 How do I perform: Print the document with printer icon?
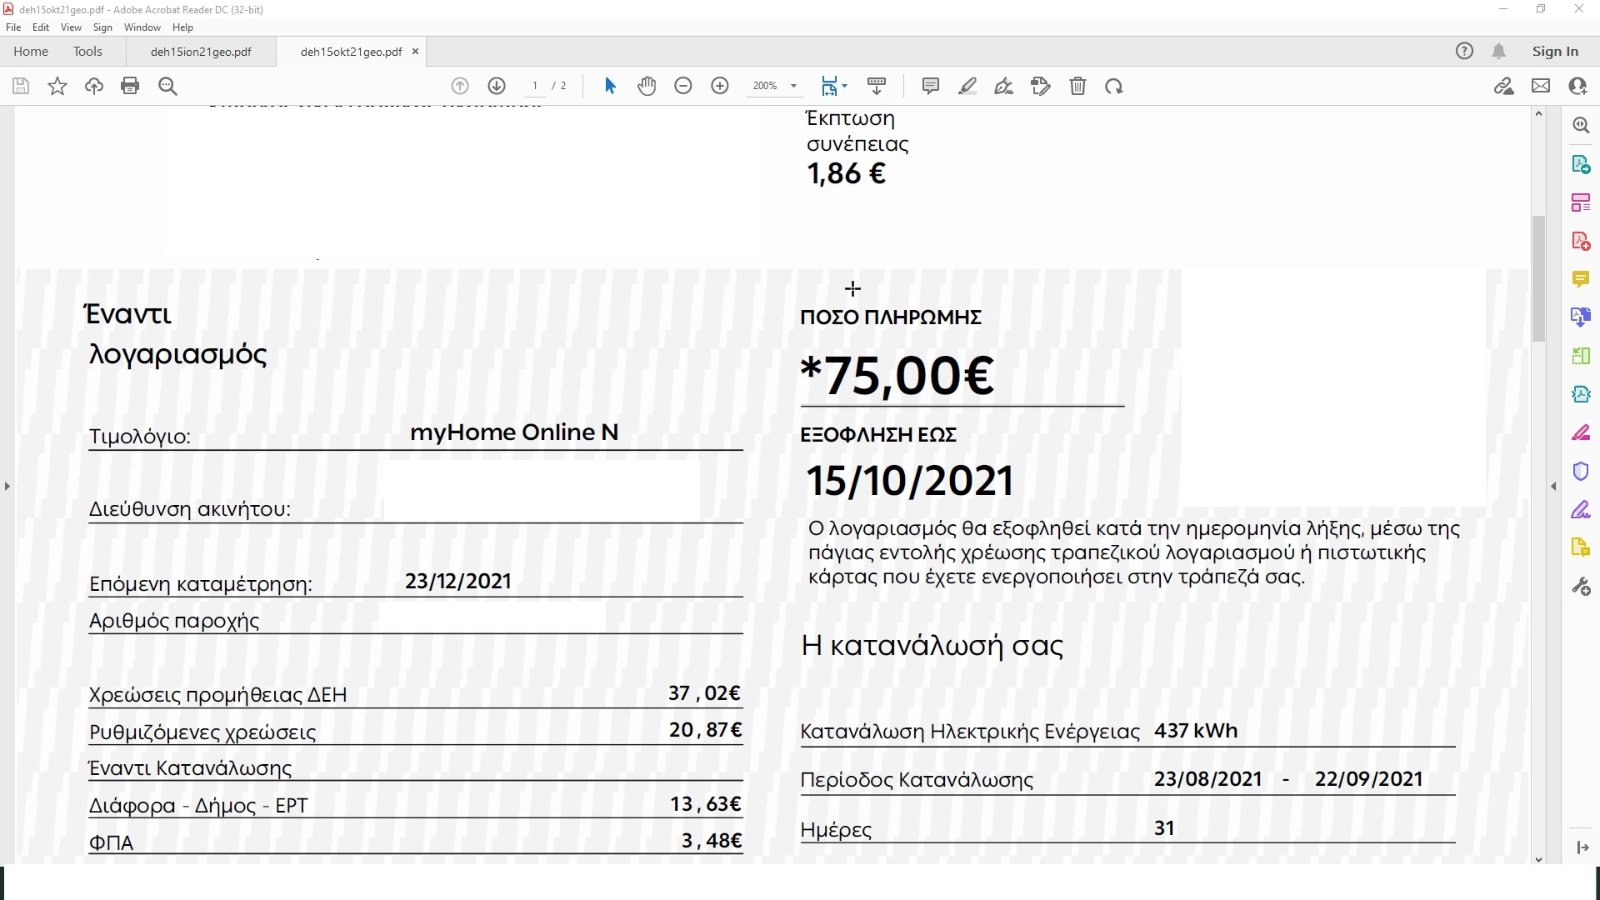(x=130, y=86)
